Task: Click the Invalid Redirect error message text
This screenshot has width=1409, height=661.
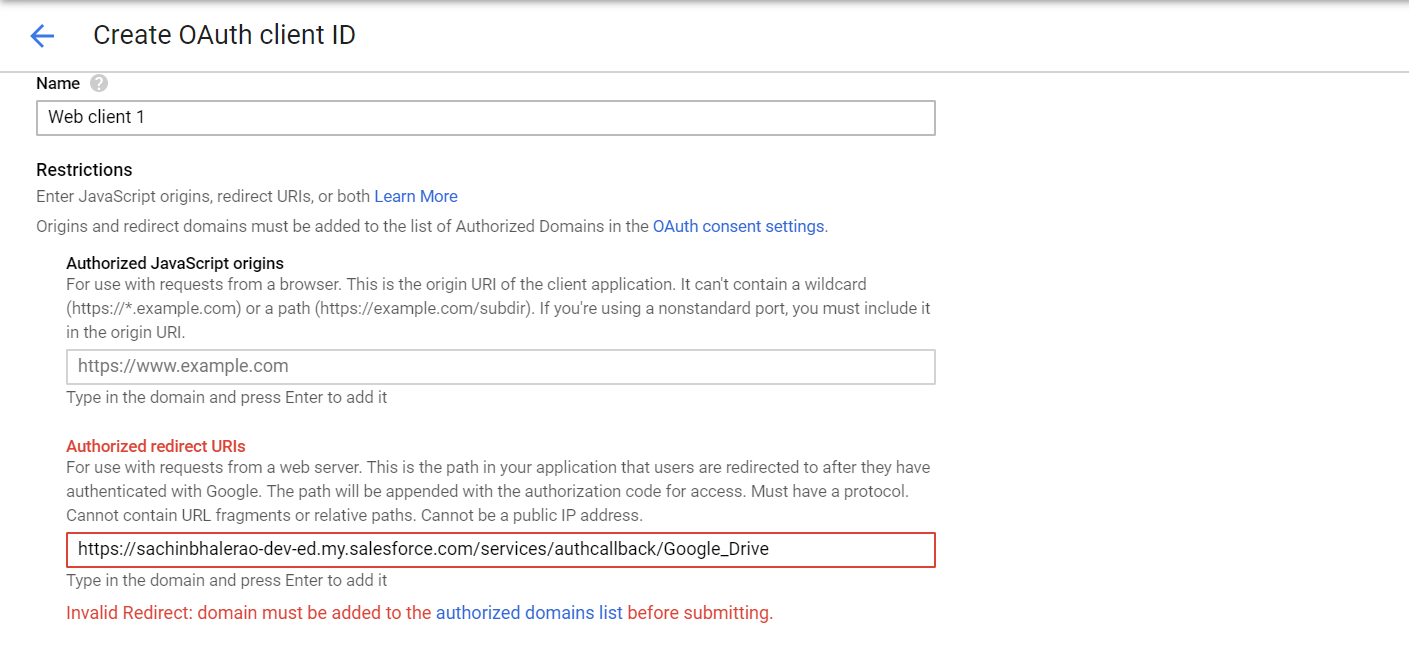Action: [248, 612]
